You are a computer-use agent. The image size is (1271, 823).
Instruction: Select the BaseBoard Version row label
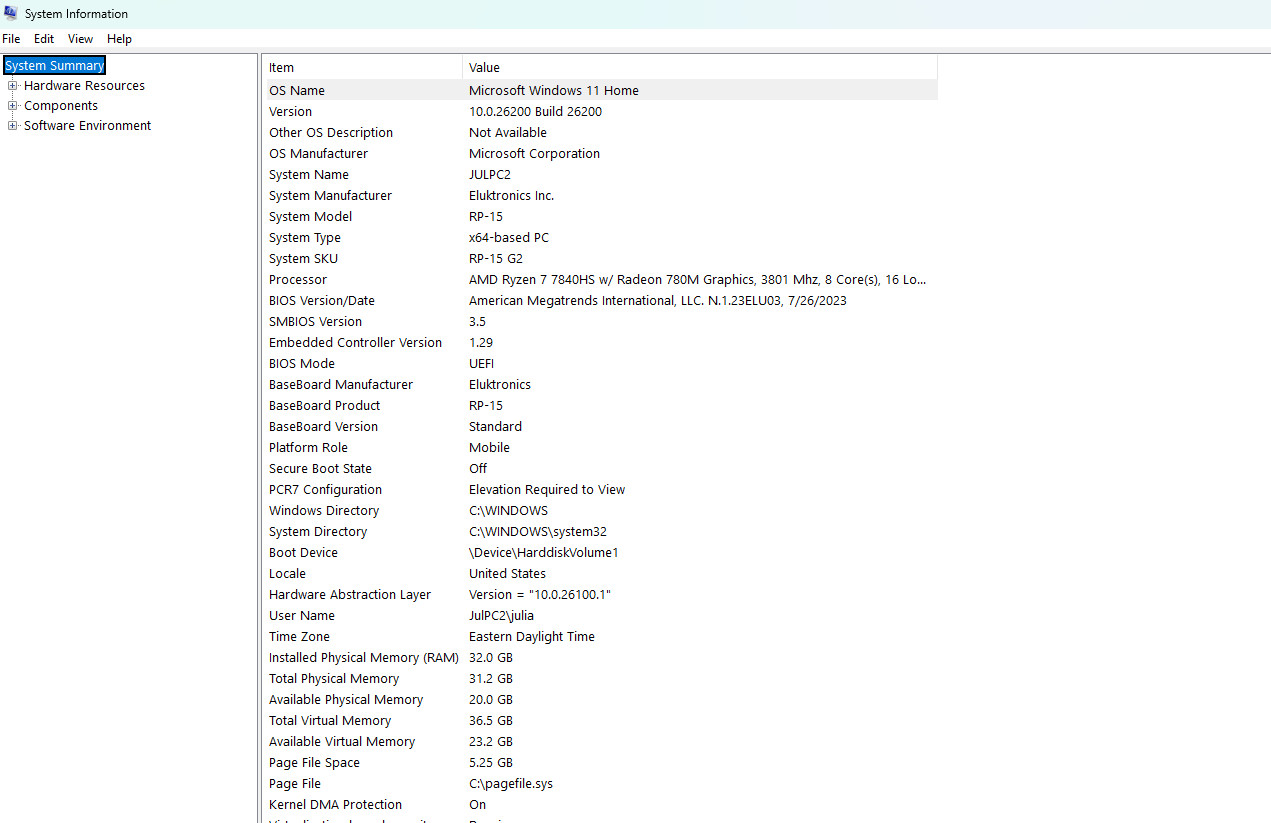[x=323, y=427]
